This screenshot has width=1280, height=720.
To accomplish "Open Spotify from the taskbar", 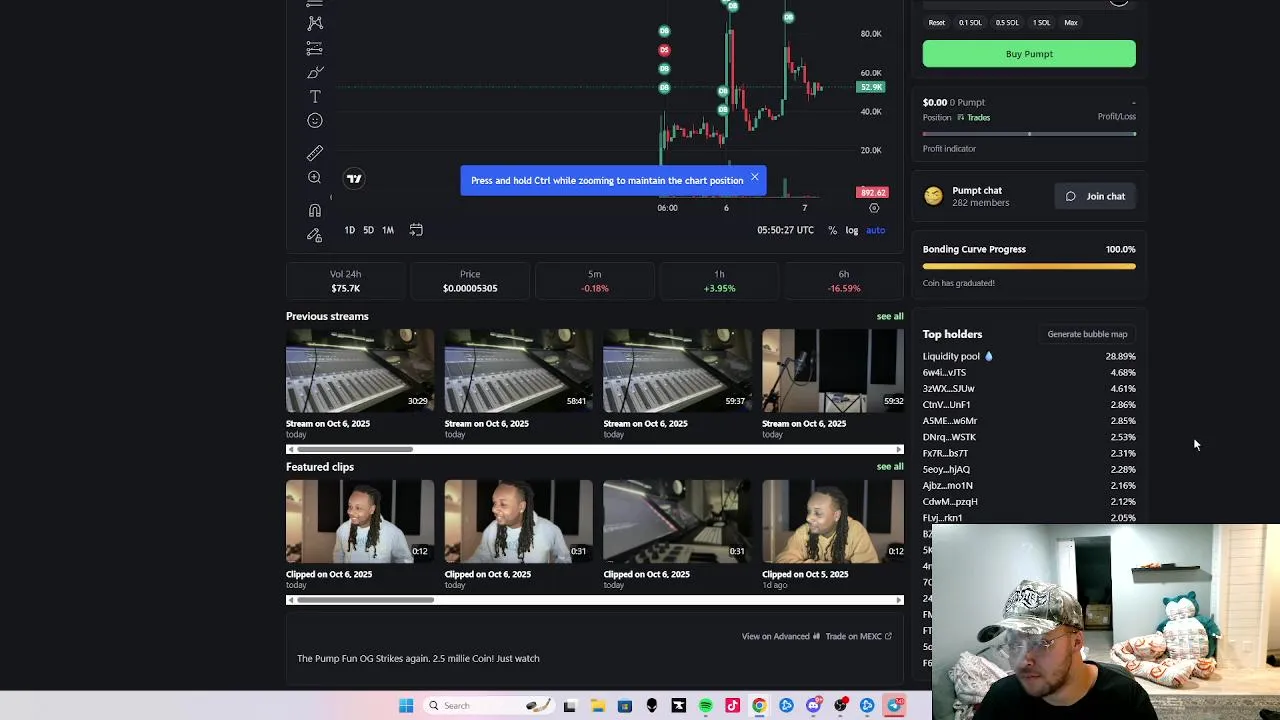I will (705, 706).
